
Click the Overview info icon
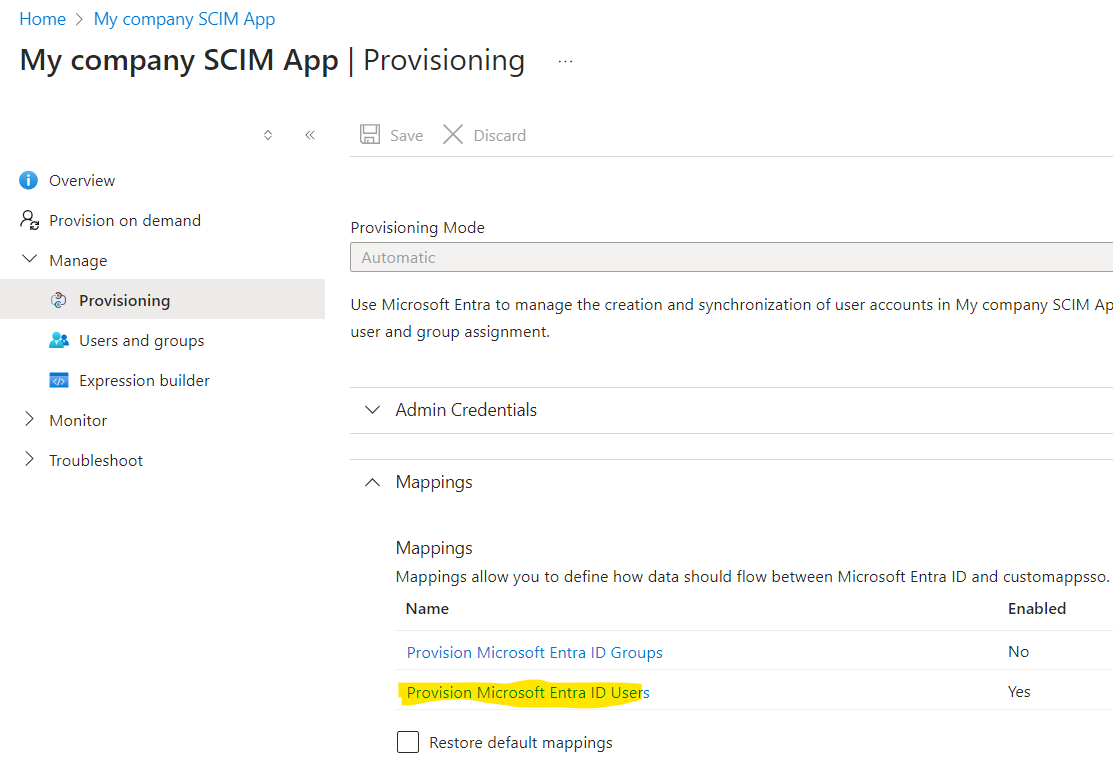click(x=28, y=180)
